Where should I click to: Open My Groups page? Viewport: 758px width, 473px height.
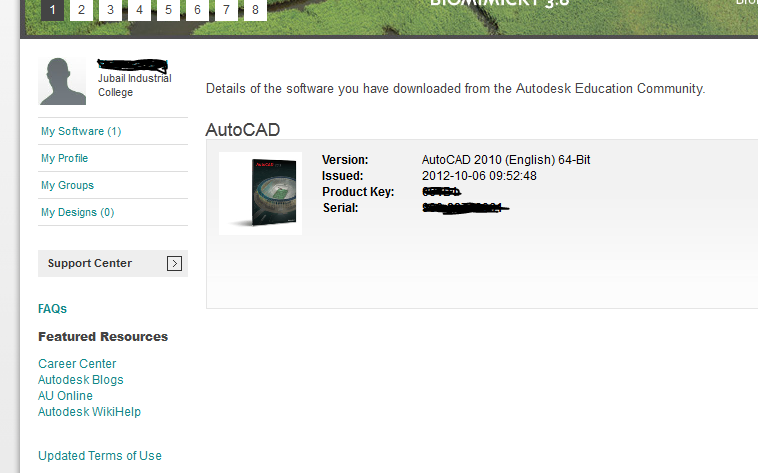67,186
